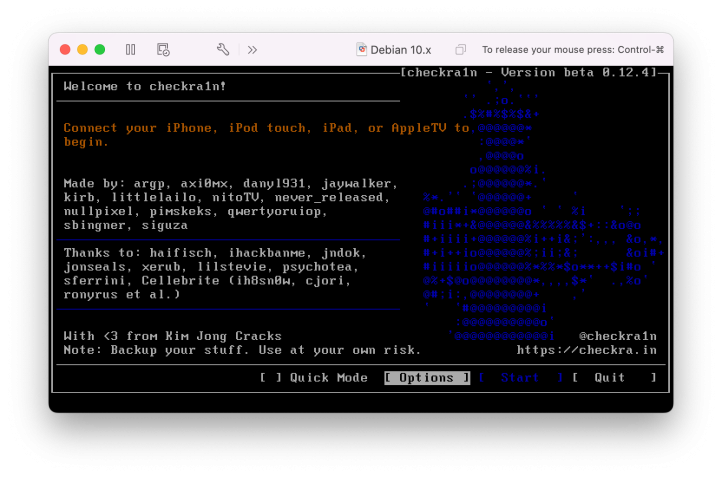Viewport: 722px width, 477px height.
Task: Enter single-window mode via overlapping squares icon
Action: click(x=460, y=50)
